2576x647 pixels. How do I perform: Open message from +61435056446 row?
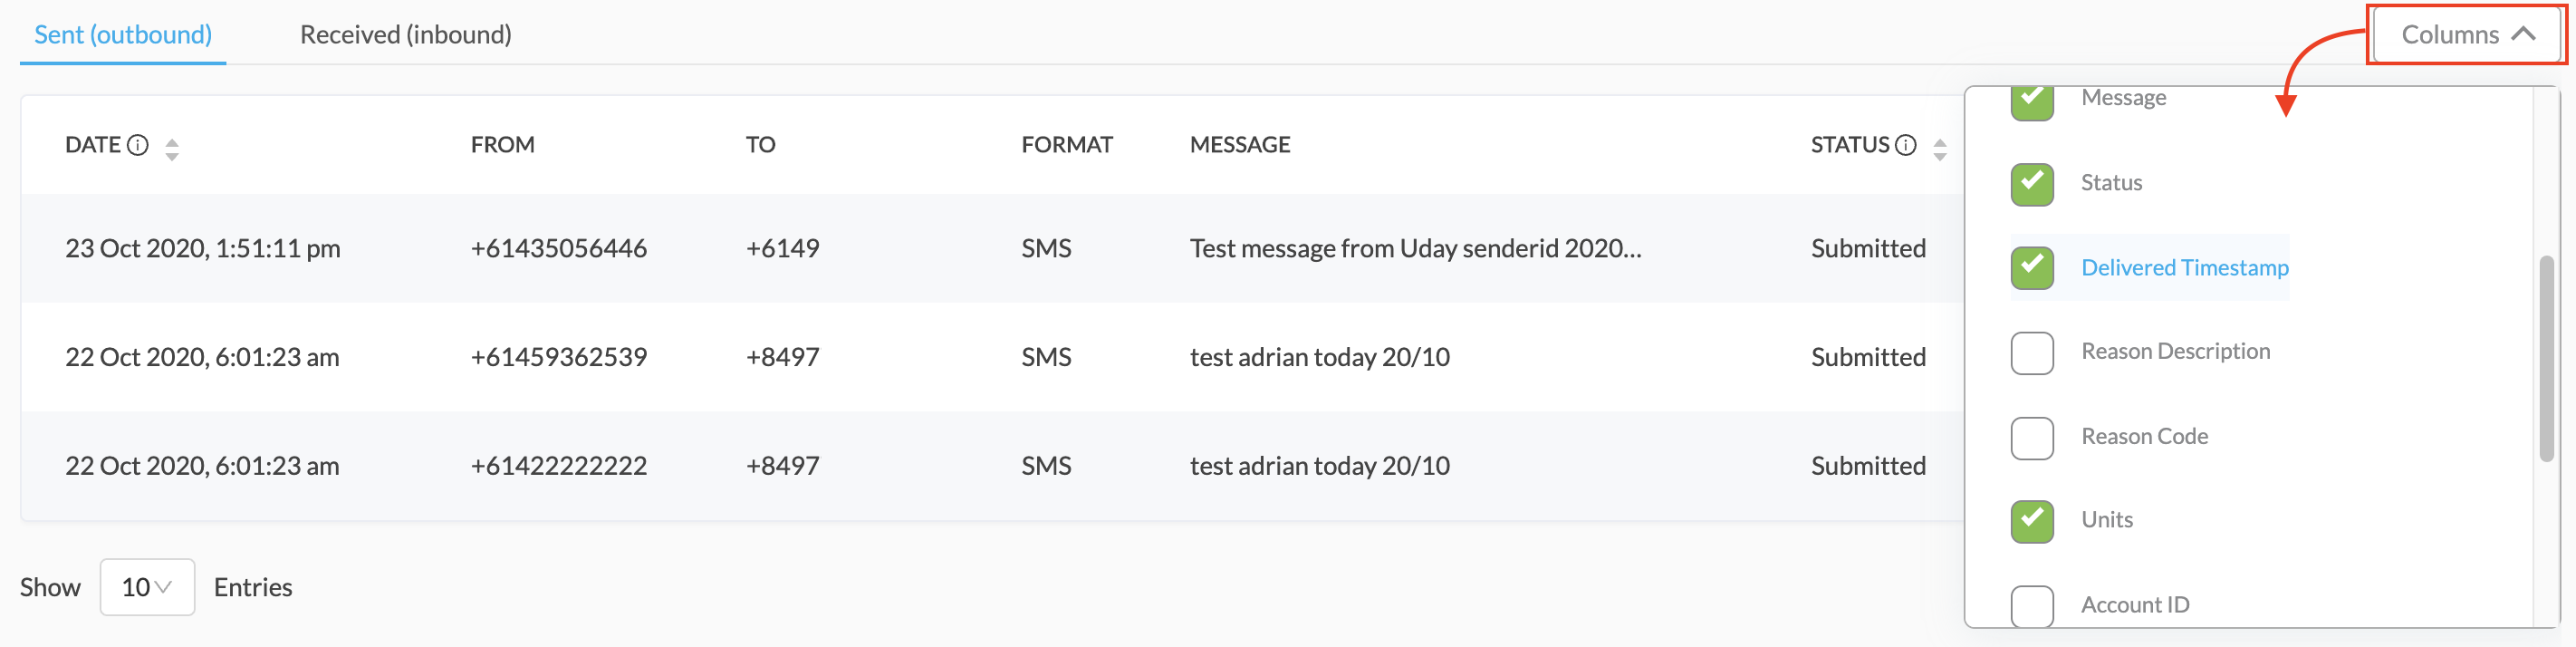coord(992,248)
